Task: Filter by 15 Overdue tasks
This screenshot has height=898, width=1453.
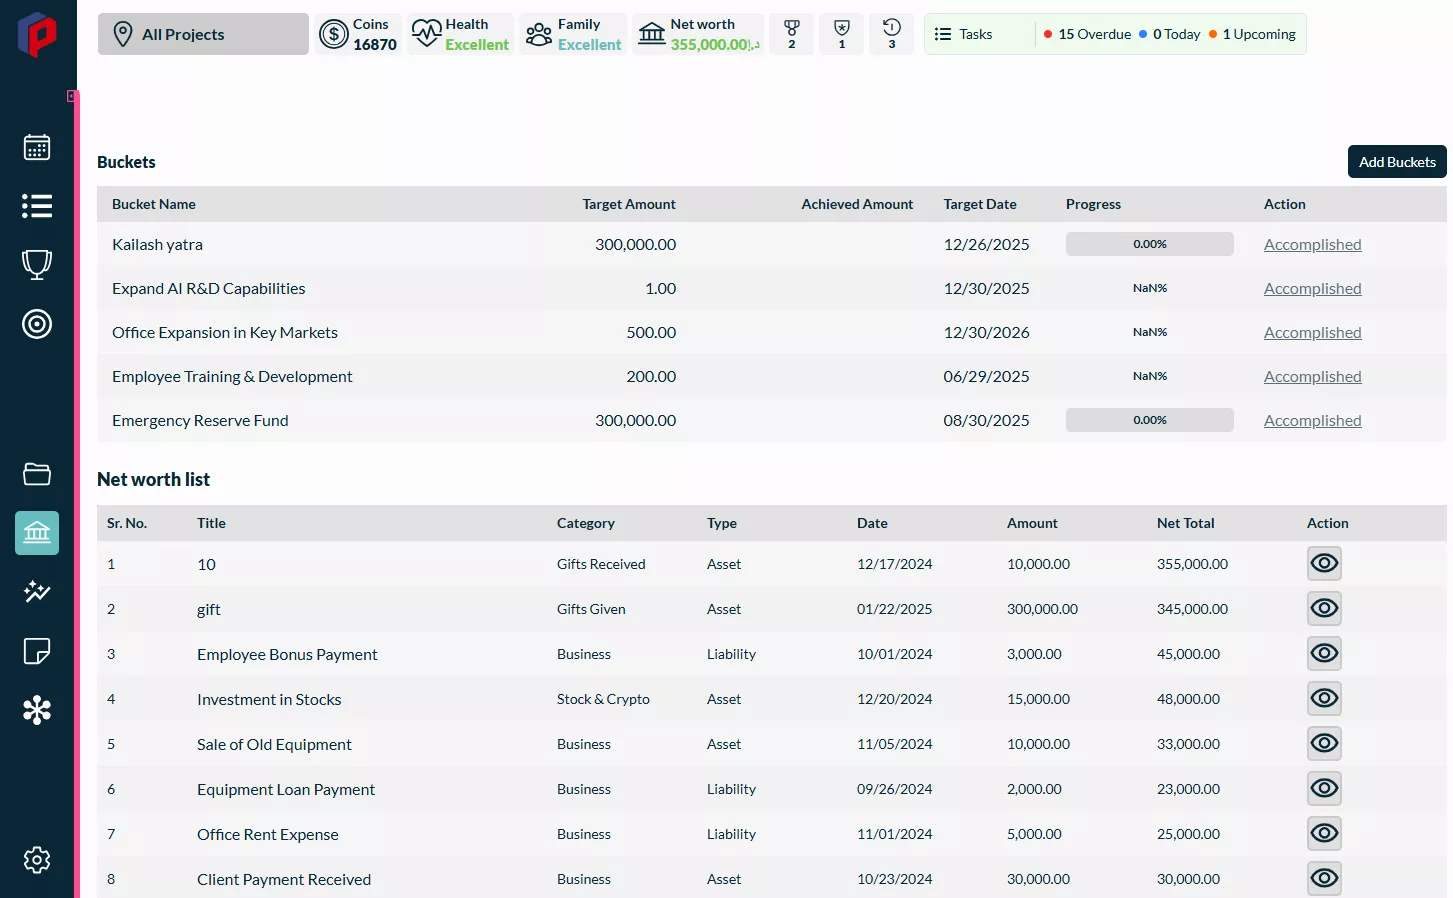Action: 1087,34
